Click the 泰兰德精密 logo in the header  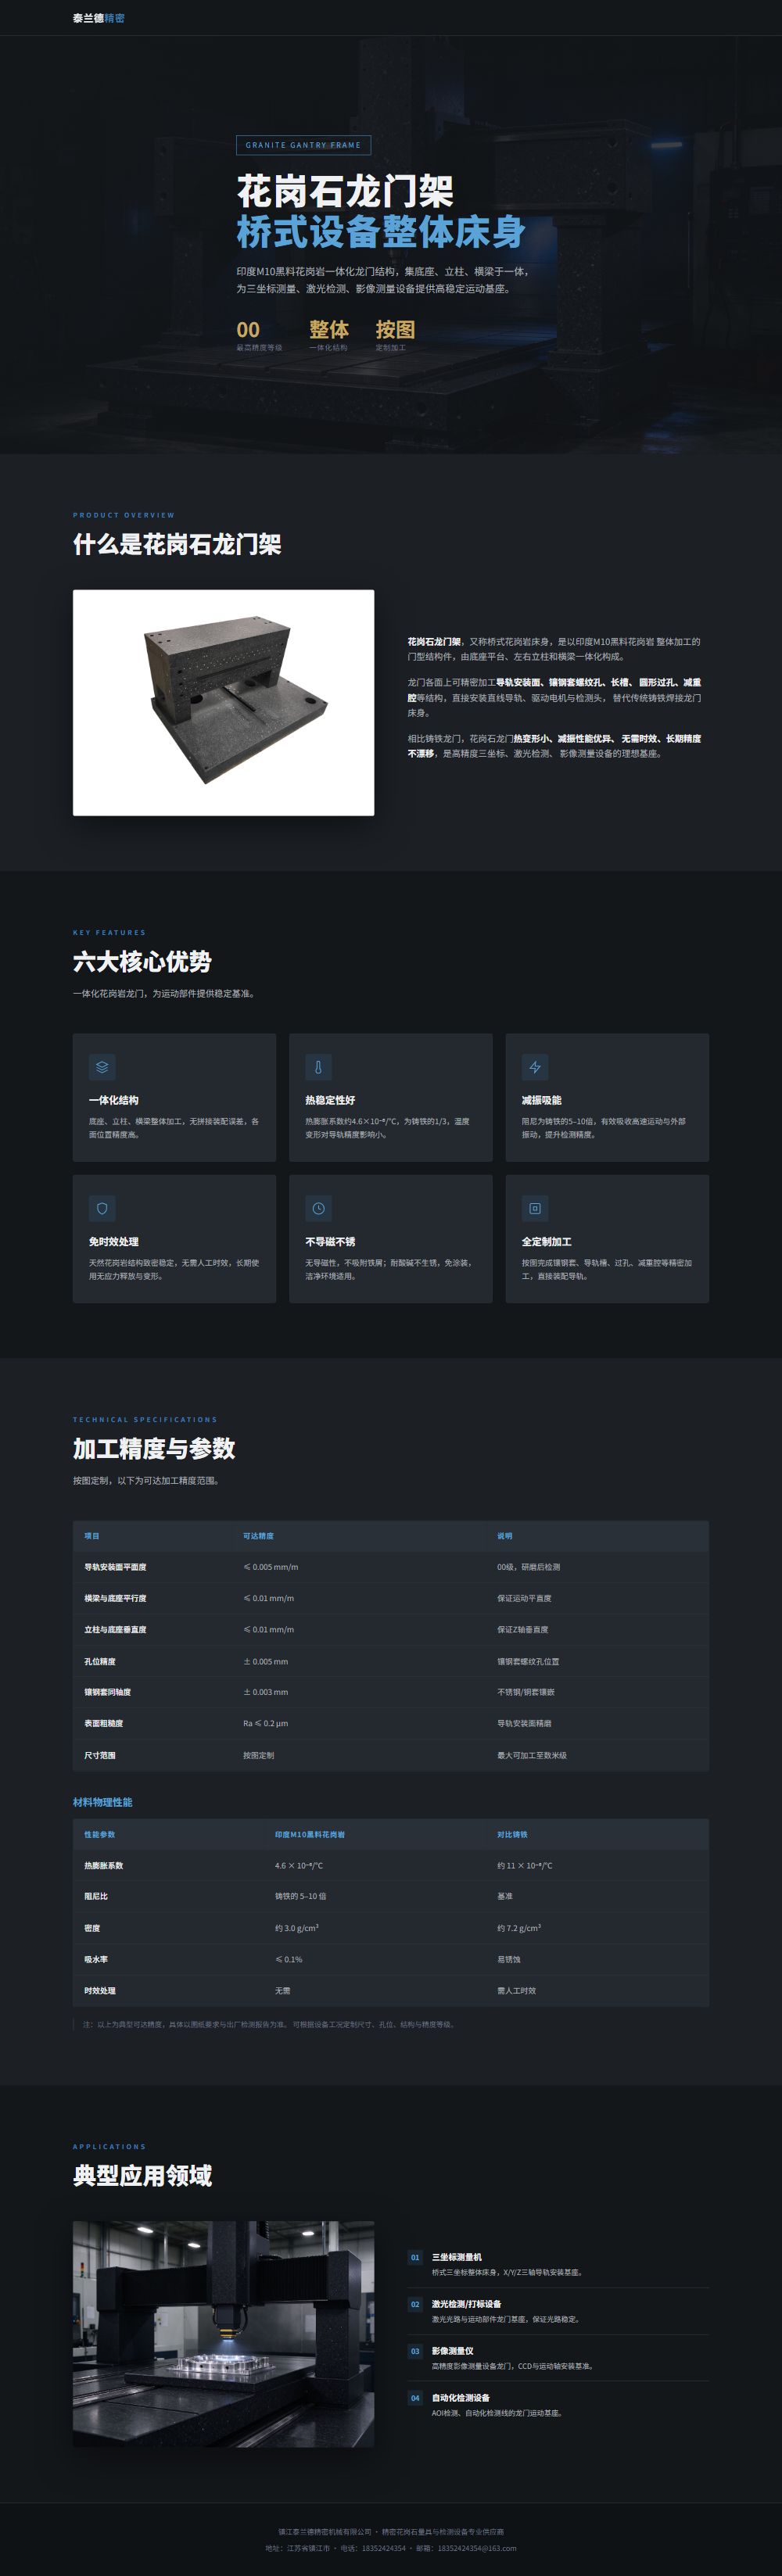pyautogui.click(x=99, y=18)
